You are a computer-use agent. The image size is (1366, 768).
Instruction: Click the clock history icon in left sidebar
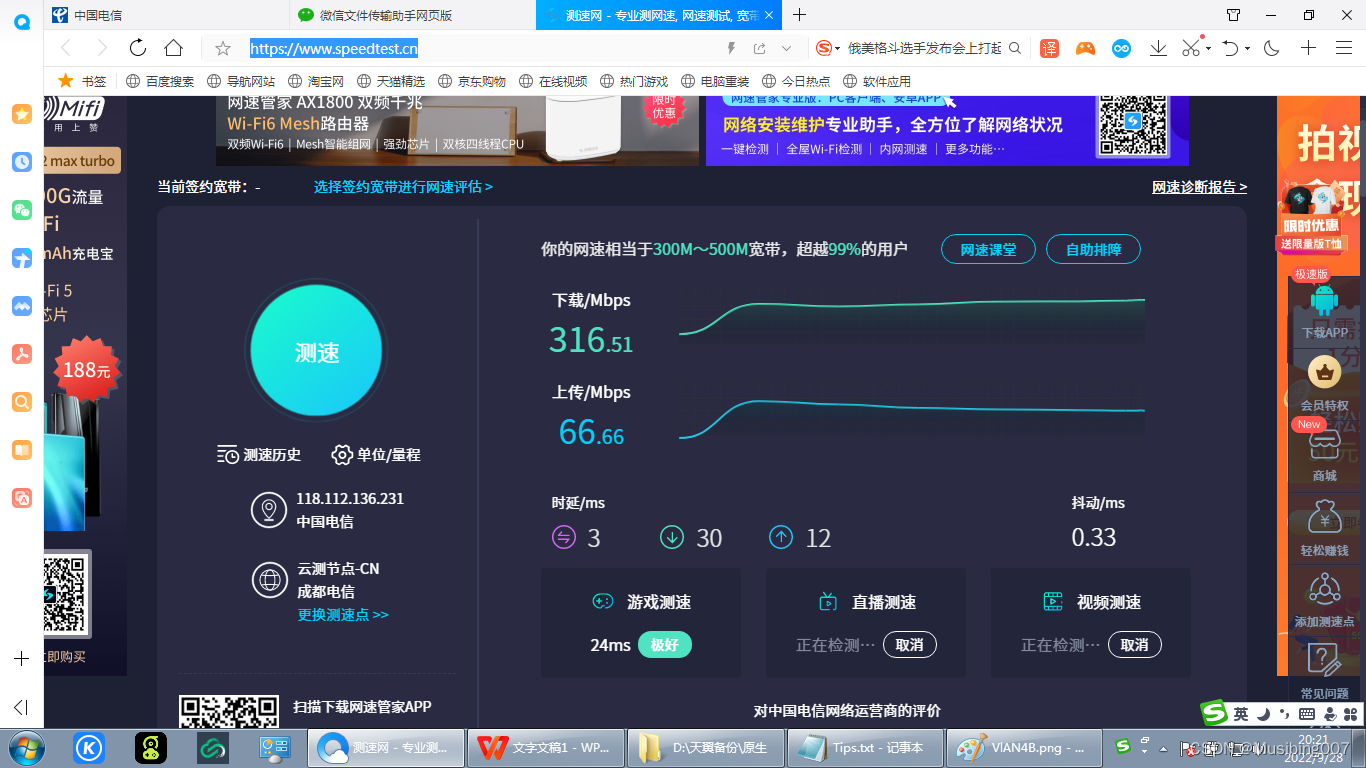click(x=22, y=162)
